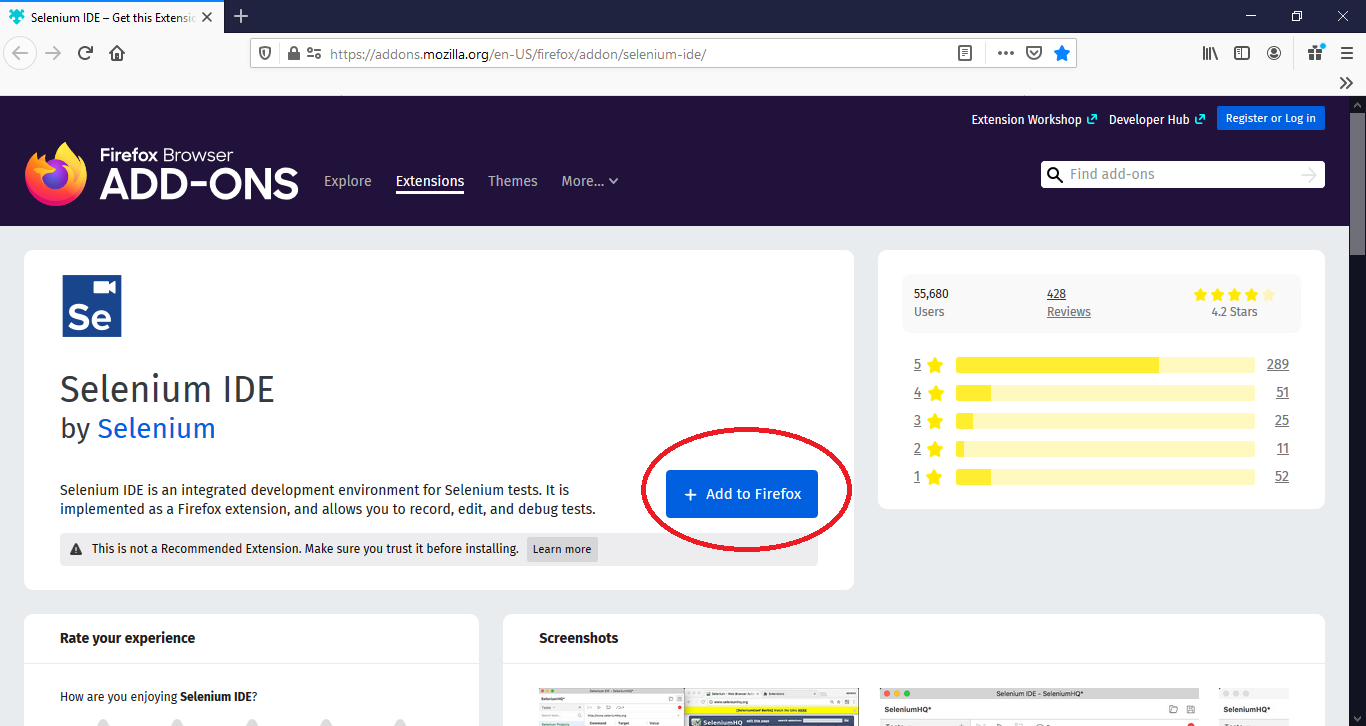
Task: Open the 11 two-star review count
Action: click(x=1282, y=449)
